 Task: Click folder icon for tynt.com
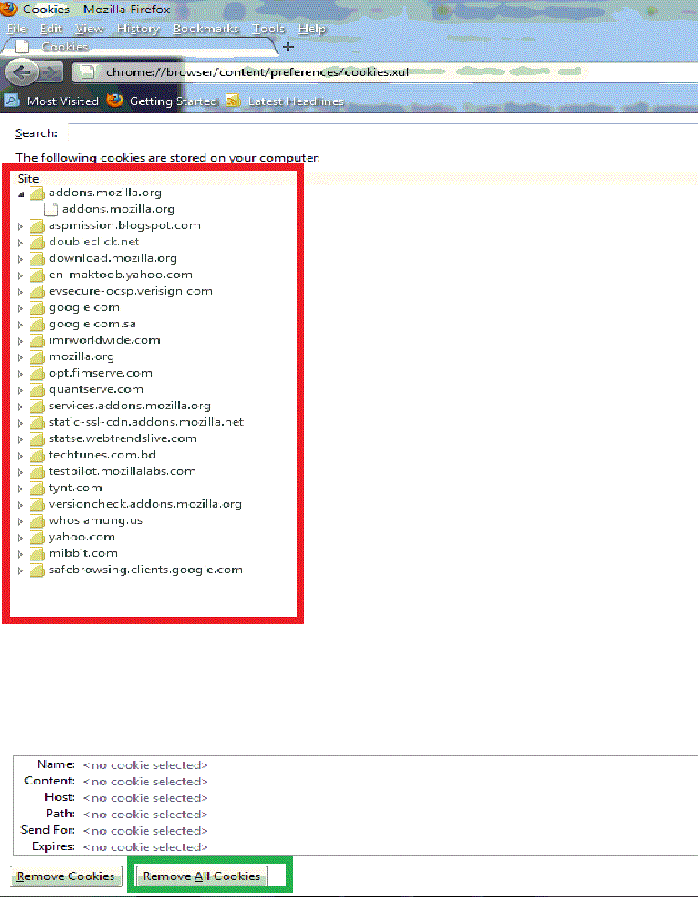click(37, 488)
